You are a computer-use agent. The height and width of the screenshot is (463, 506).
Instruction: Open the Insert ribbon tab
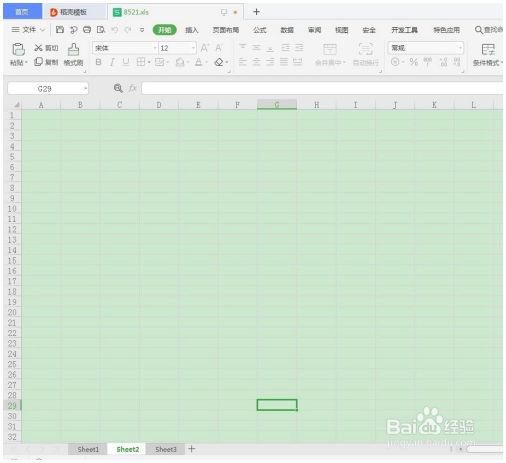point(192,30)
